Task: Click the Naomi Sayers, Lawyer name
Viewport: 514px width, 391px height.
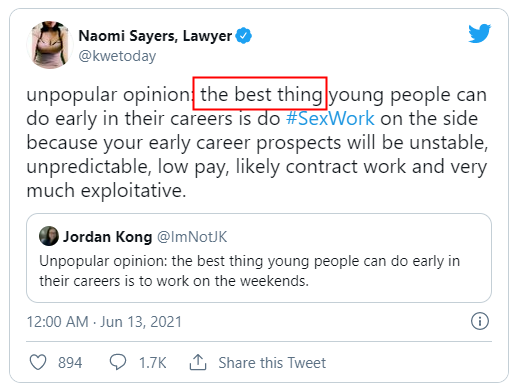Action: click(155, 36)
